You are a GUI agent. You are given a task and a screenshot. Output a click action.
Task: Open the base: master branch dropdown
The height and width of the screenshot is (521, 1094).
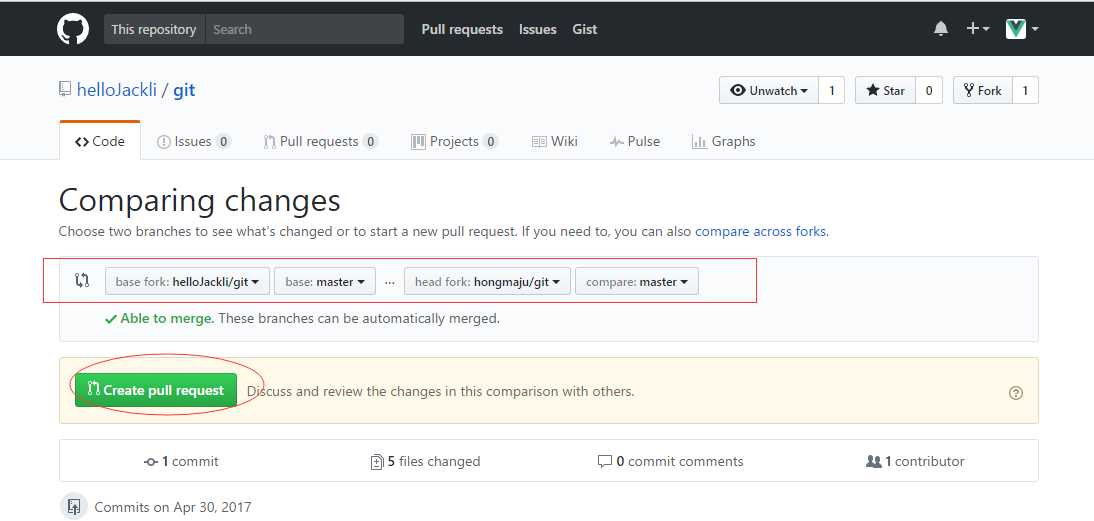coord(324,282)
